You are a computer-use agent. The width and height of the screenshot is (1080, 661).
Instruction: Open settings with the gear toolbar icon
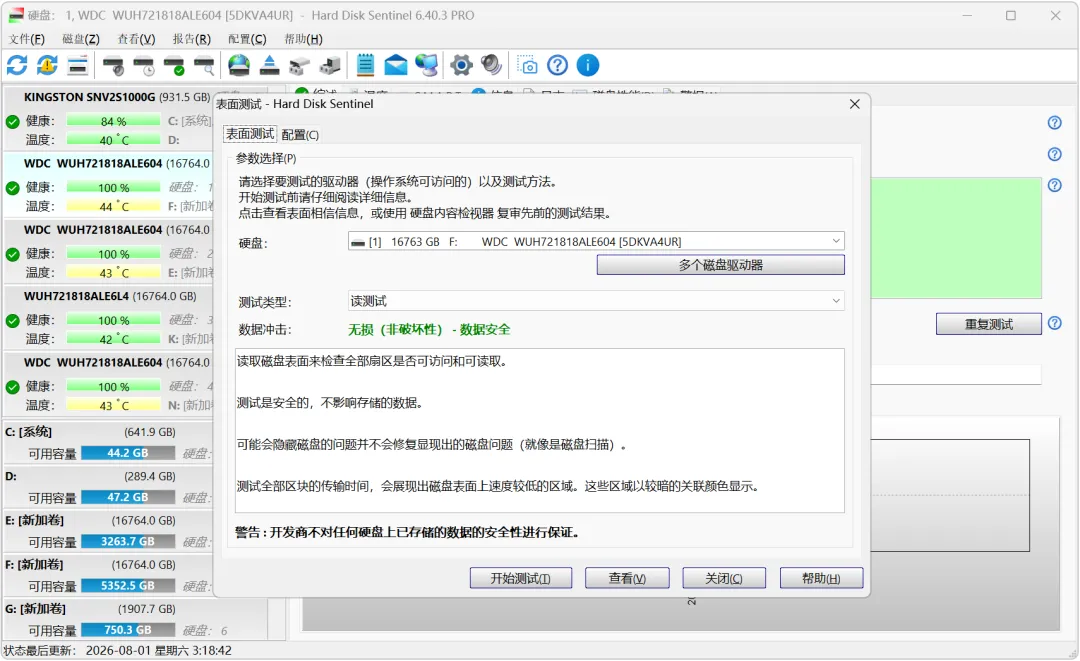tap(461, 65)
